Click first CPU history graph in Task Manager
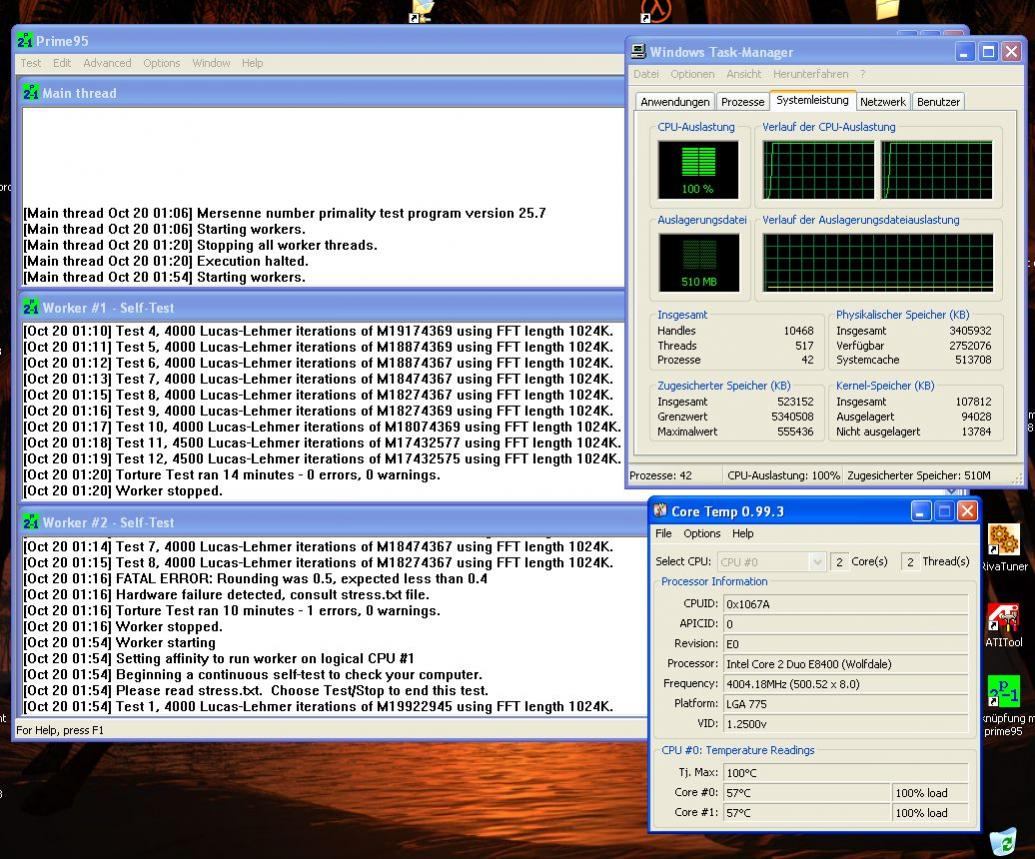1035x859 pixels. pyautogui.click(x=818, y=170)
